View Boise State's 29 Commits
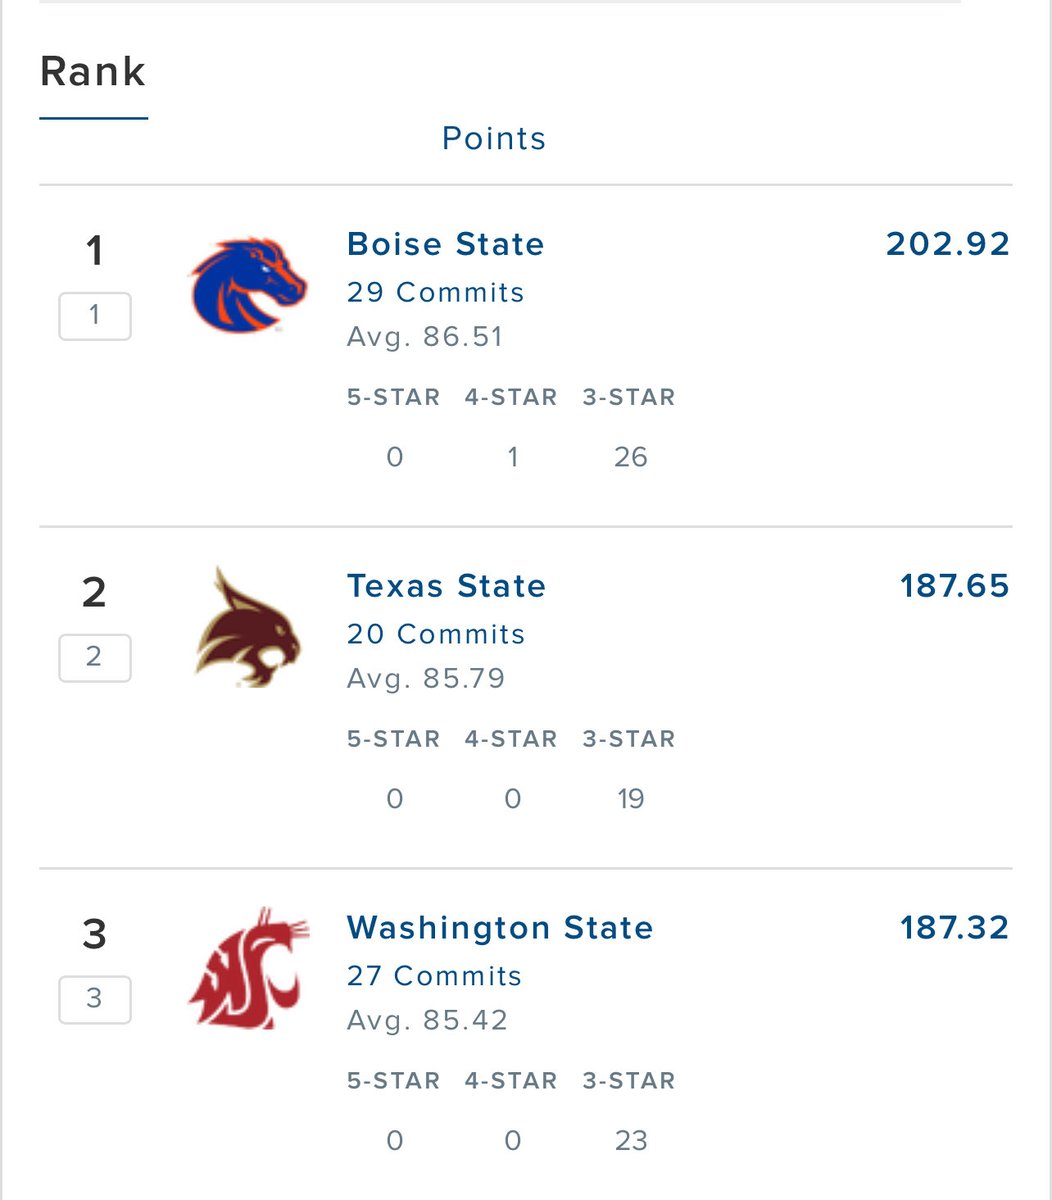The image size is (1052, 1200). [436, 293]
